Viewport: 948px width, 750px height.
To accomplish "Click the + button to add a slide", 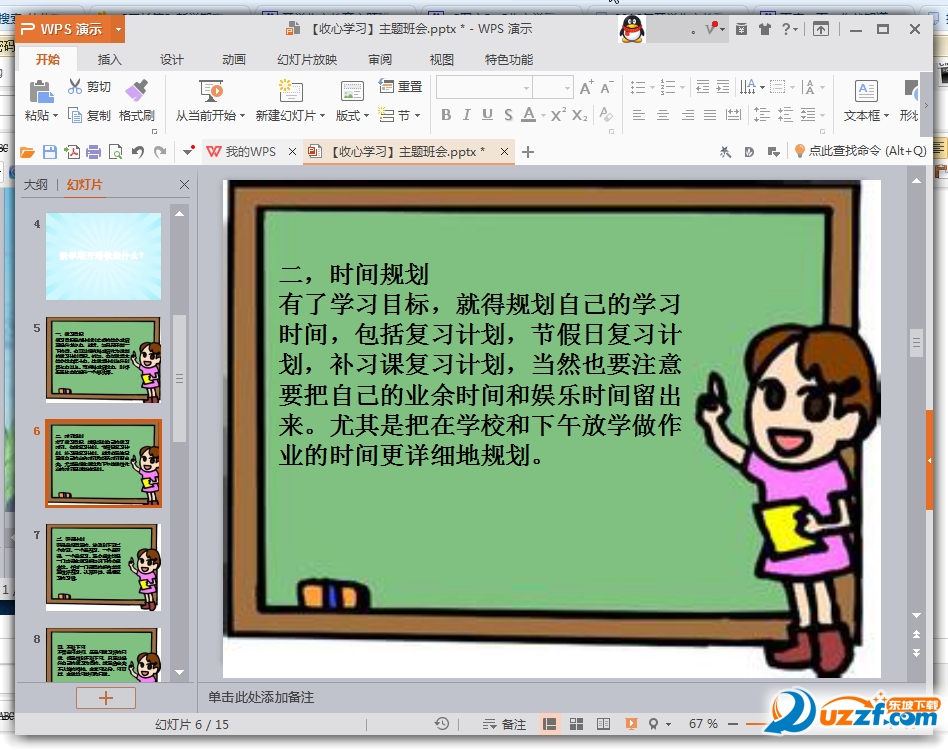I will point(105,697).
